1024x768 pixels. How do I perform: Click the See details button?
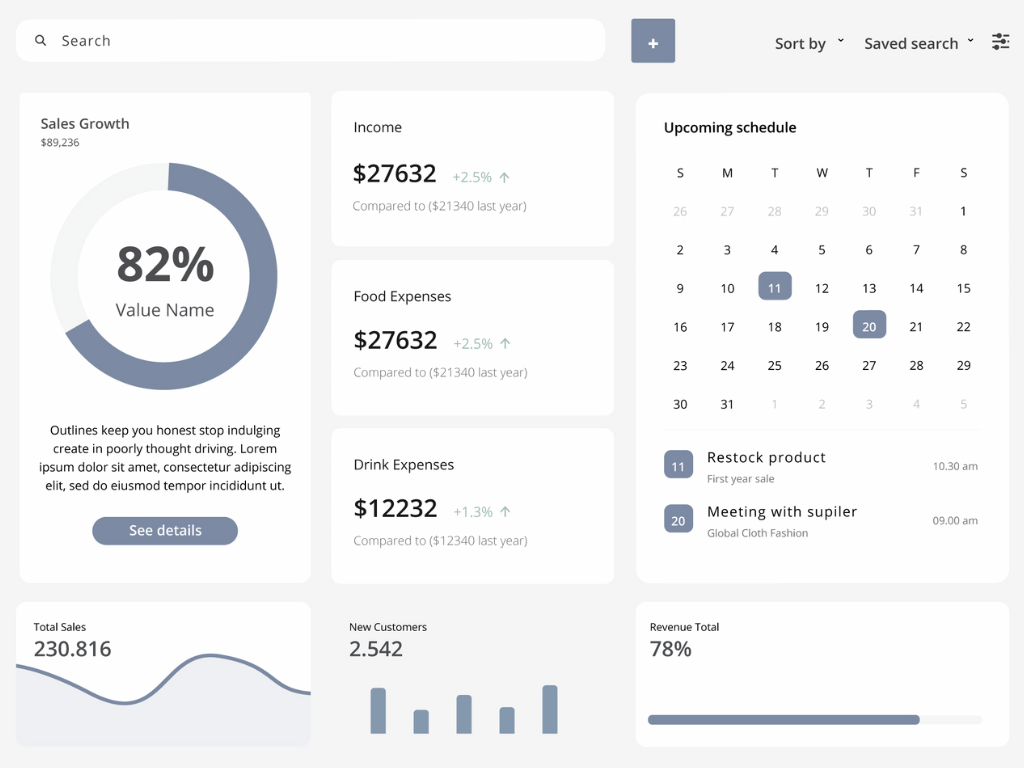165,531
